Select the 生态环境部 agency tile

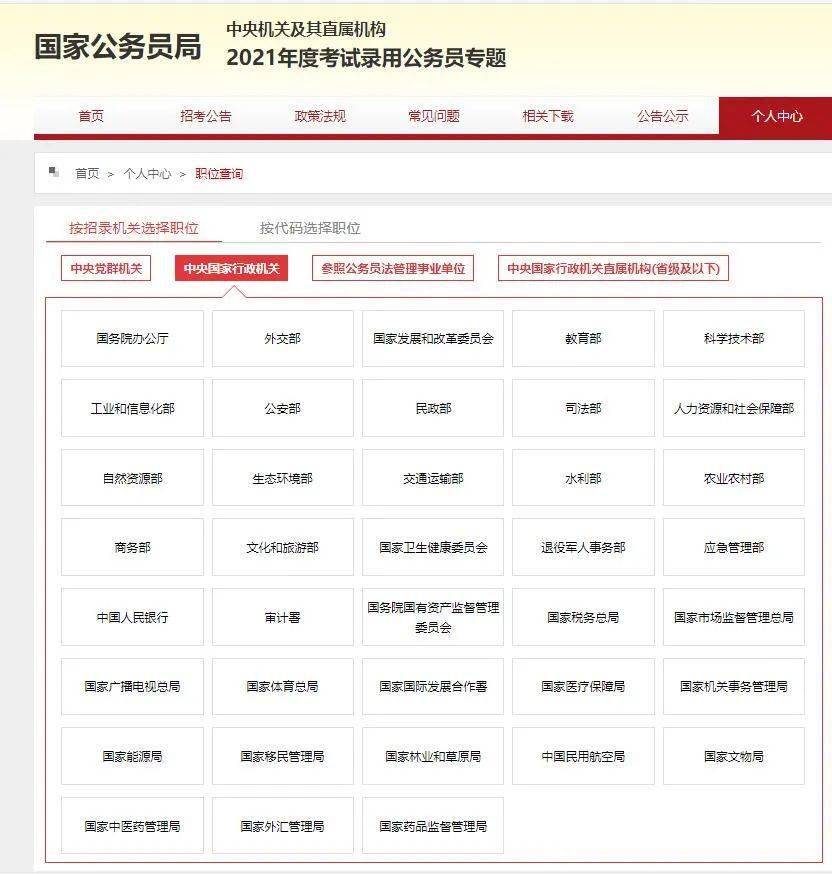click(x=283, y=478)
